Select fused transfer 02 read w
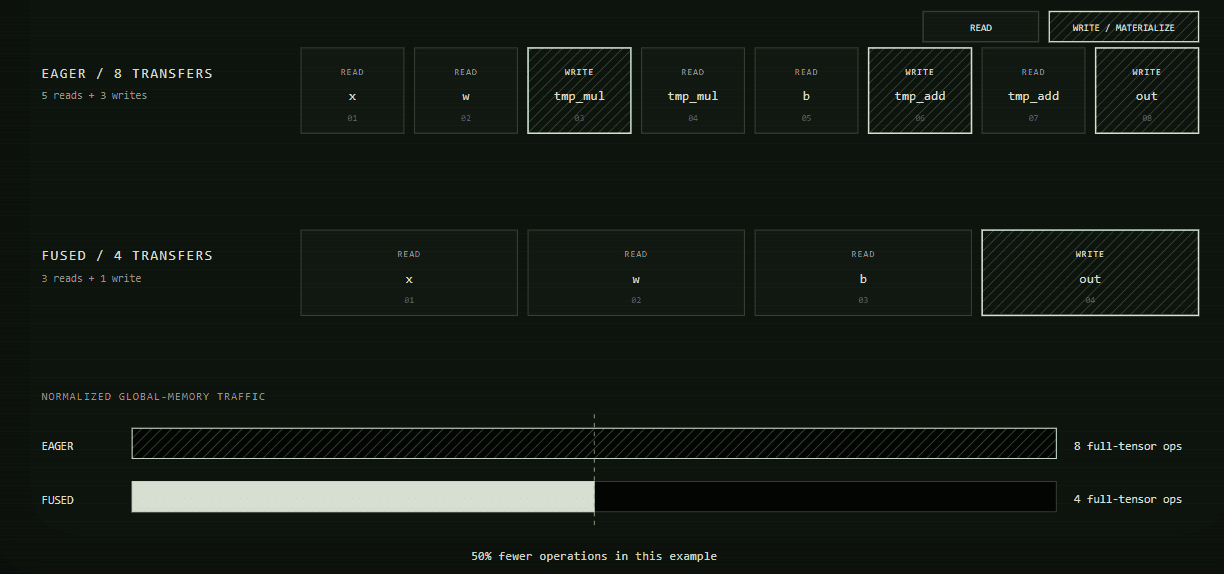Image resolution: width=1224 pixels, height=574 pixels. pos(636,273)
